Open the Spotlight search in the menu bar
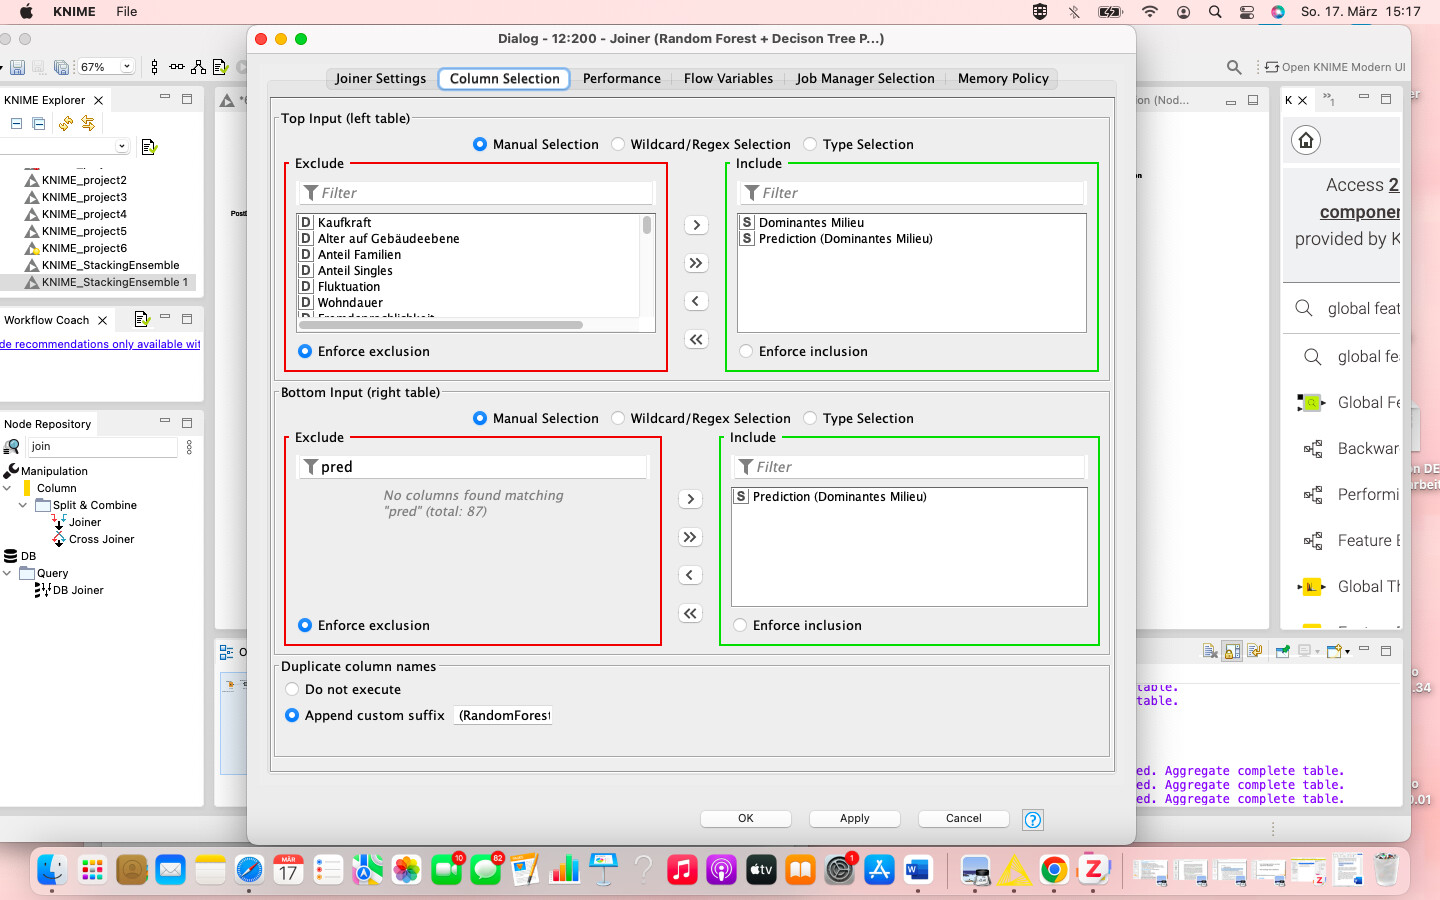This screenshot has width=1440, height=900. pos(1215,12)
